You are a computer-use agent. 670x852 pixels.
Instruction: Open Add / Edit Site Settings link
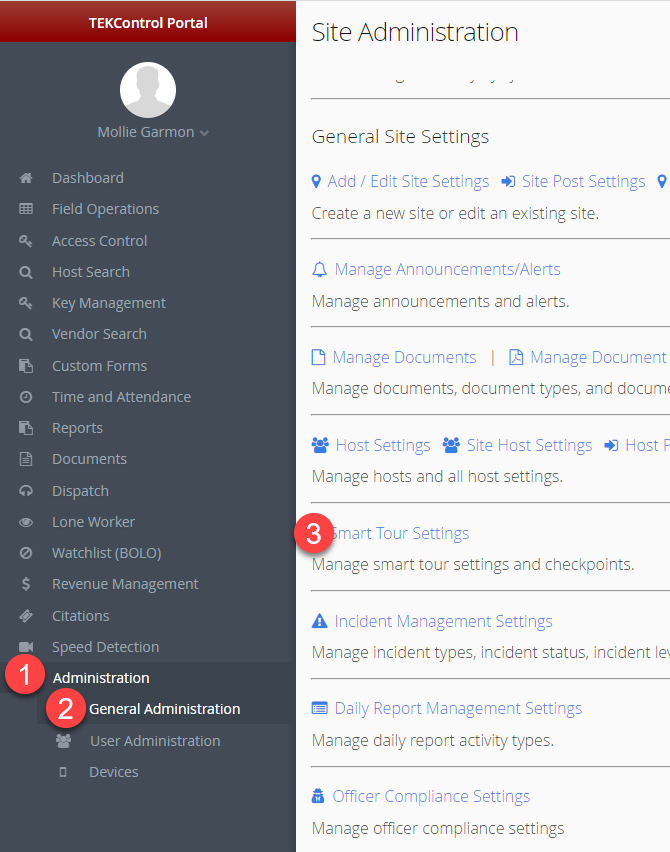[x=408, y=181]
